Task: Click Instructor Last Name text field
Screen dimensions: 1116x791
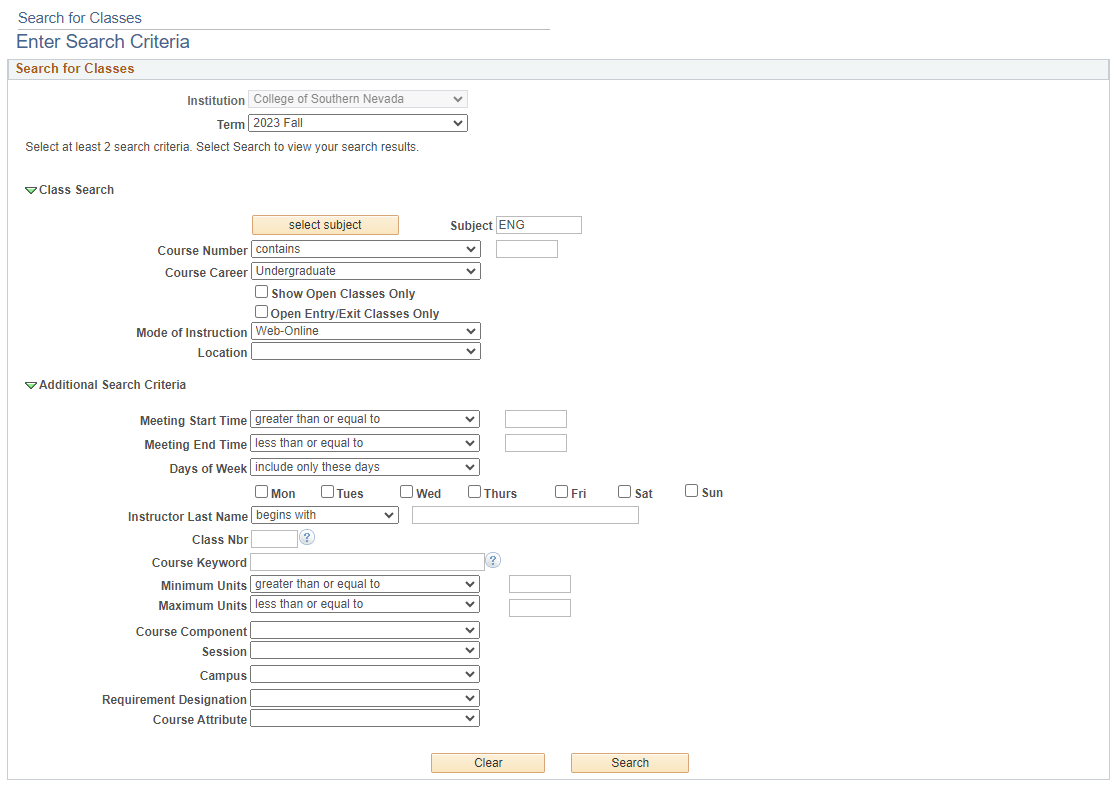Action: 525,515
